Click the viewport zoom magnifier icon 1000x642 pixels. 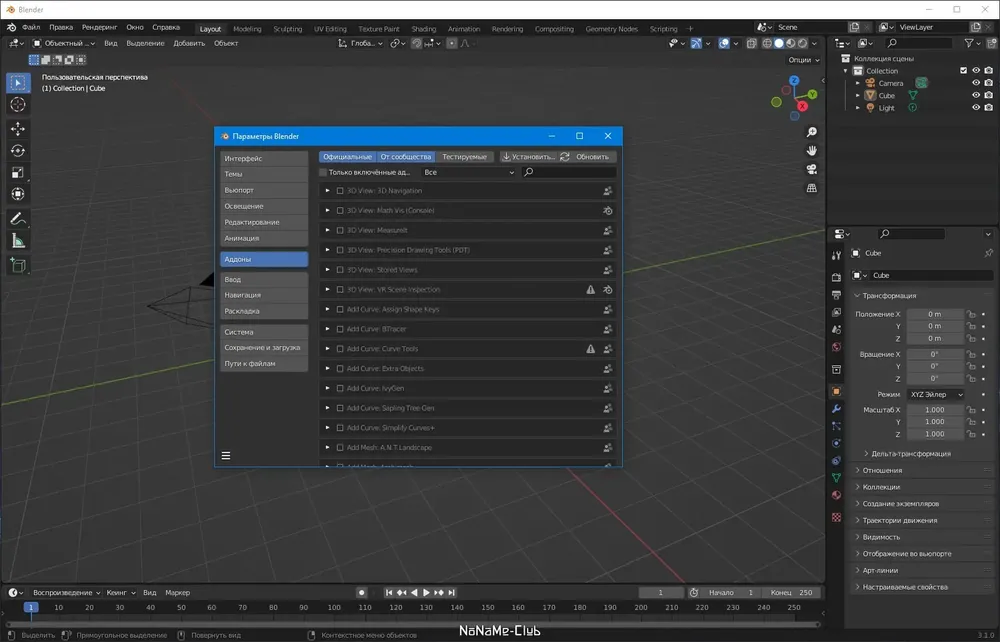point(811,132)
